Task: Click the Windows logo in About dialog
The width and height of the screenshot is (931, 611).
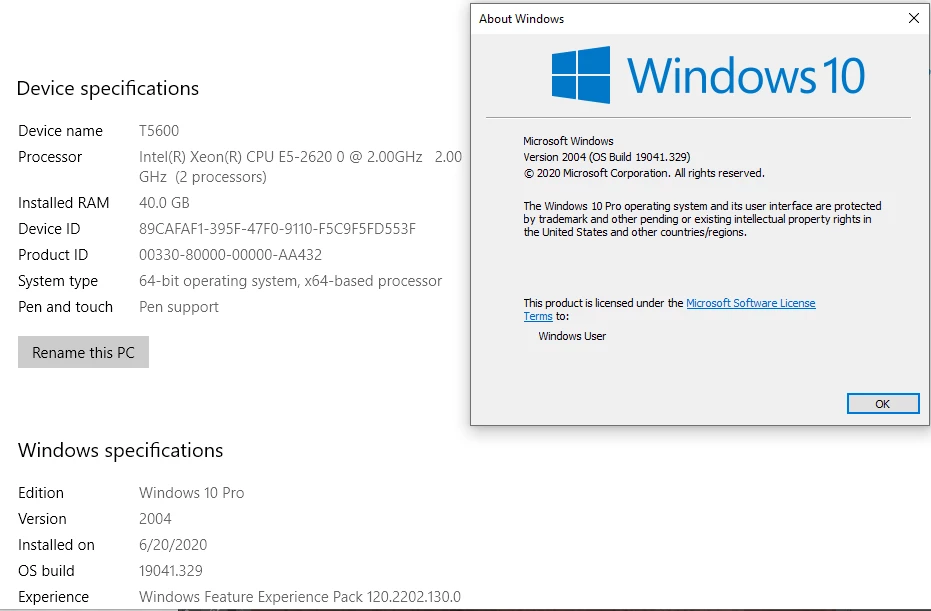Action: (x=581, y=75)
